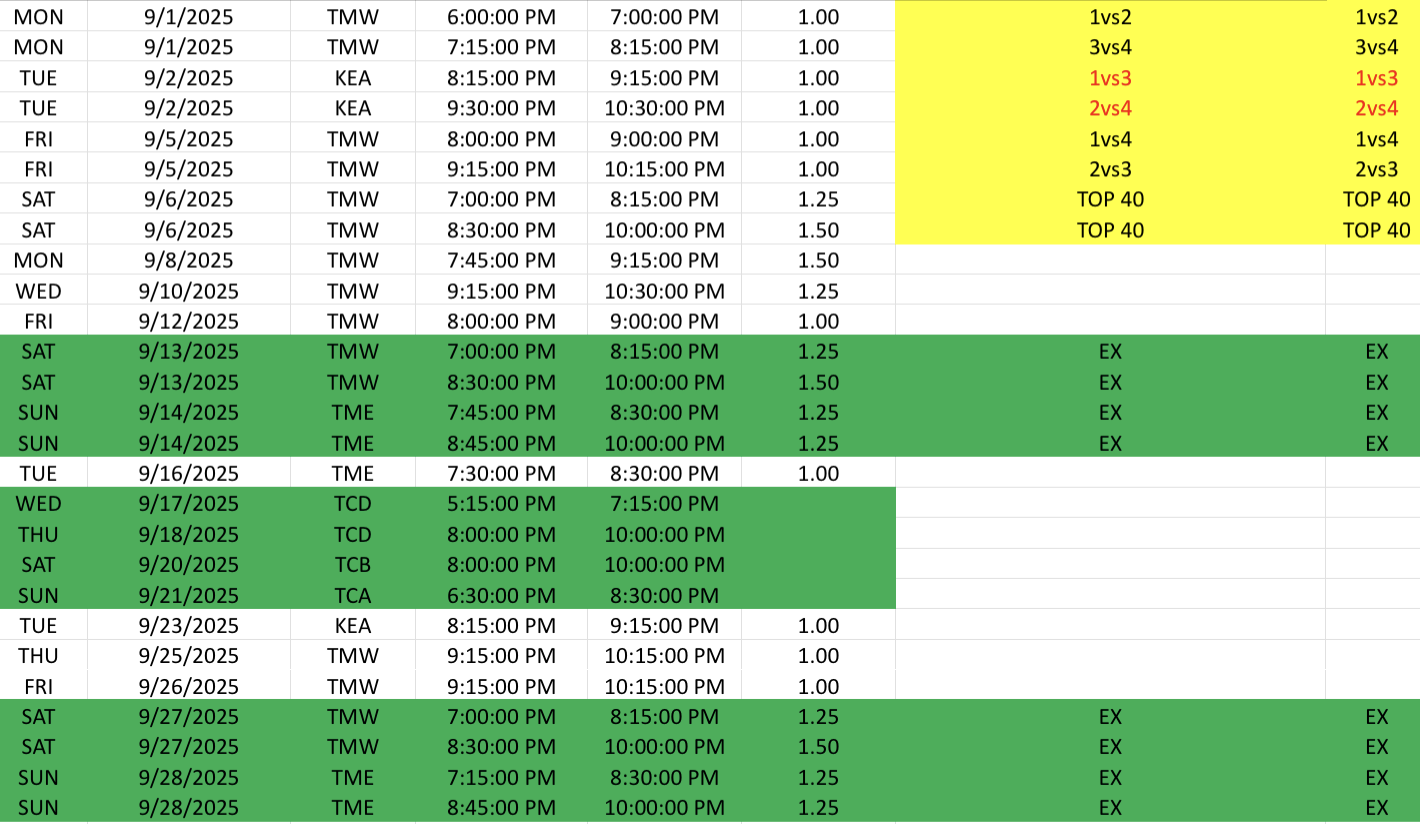Image resolution: width=1420 pixels, height=824 pixels.
Task: Select the 9/17/2025 date cell
Action: coord(189,503)
